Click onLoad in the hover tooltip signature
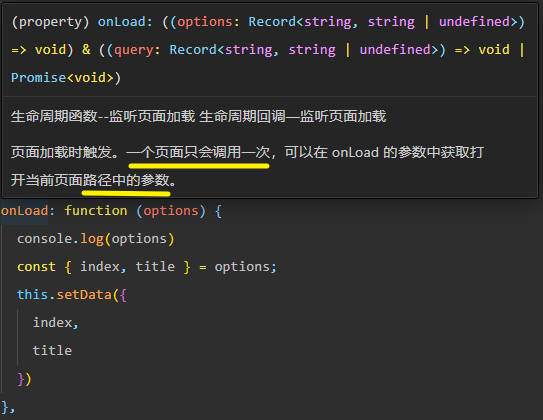543x420 pixels. pyautogui.click(x=122, y=22)
